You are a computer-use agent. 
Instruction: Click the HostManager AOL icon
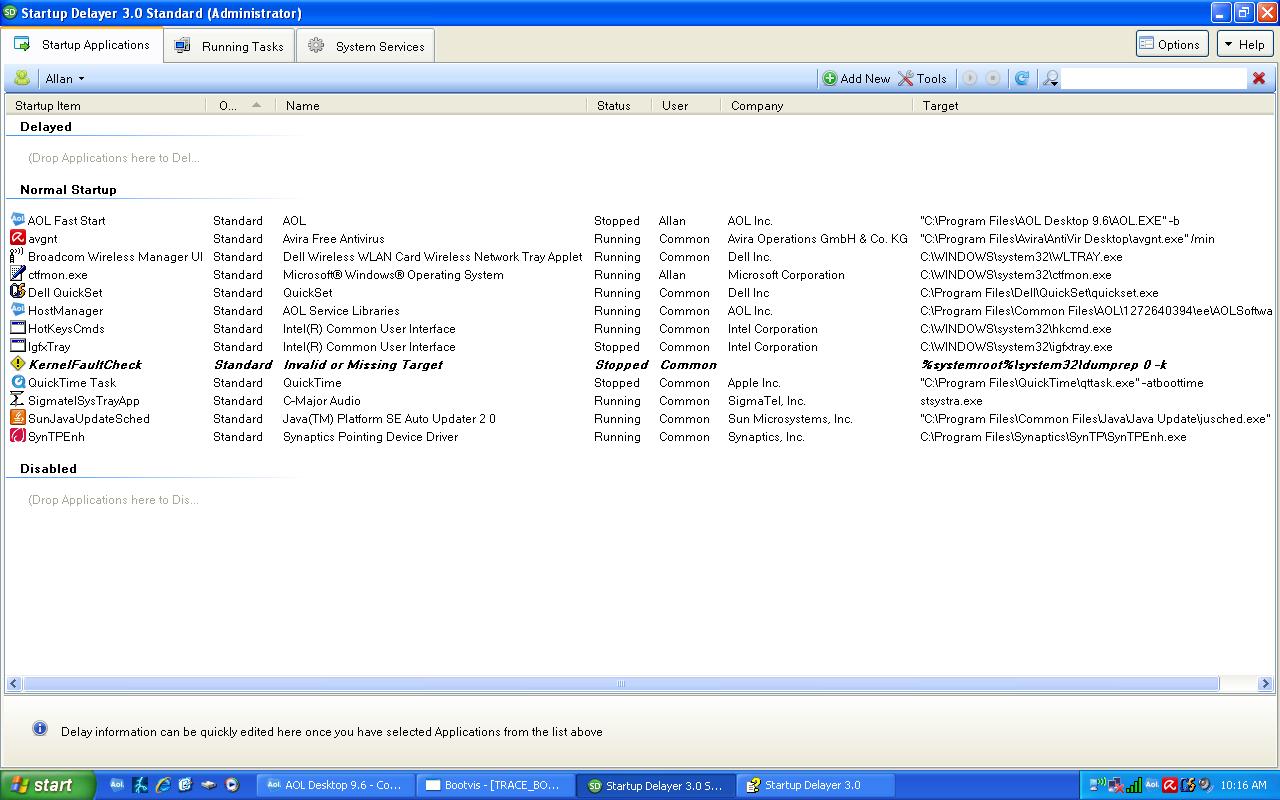(18, 310)
